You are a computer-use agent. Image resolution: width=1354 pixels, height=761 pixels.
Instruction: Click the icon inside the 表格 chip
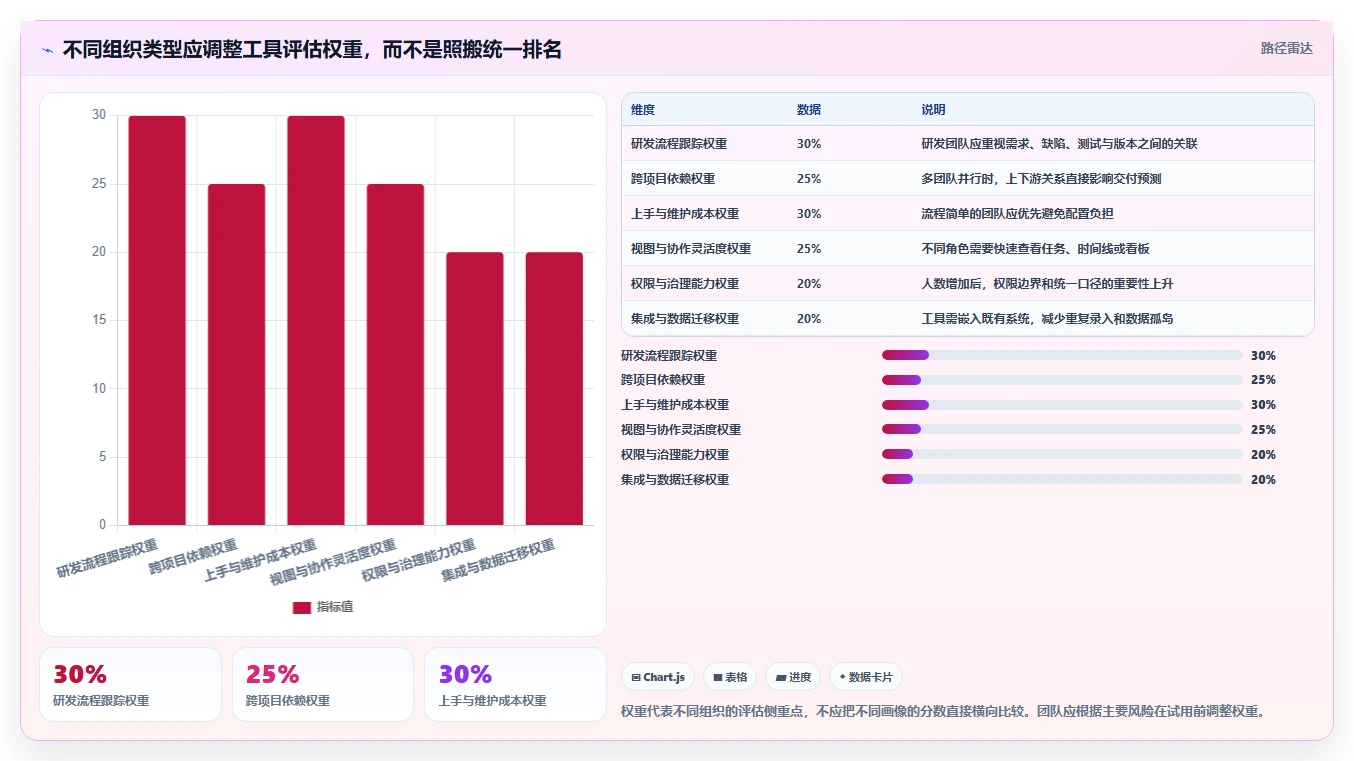click(718, 677)
